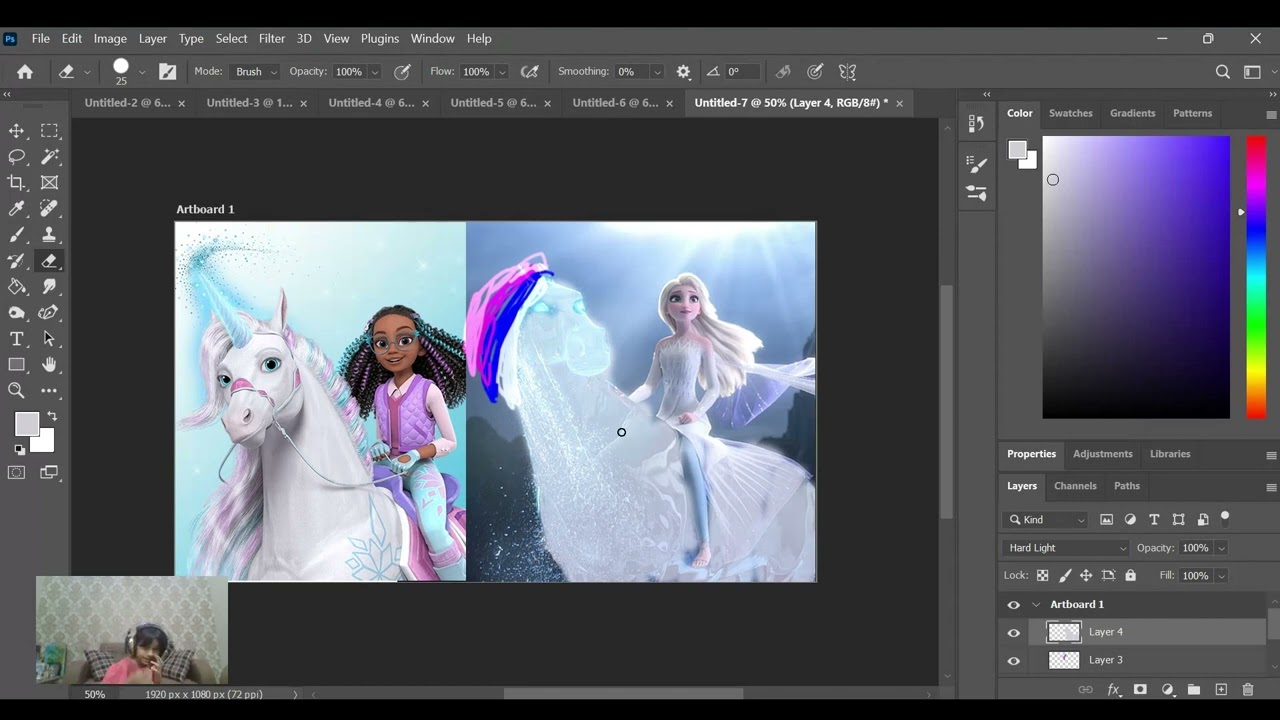Screen dimensions: 1280x720
Task: Swap foreground and background colors
Action: point(52,416)
